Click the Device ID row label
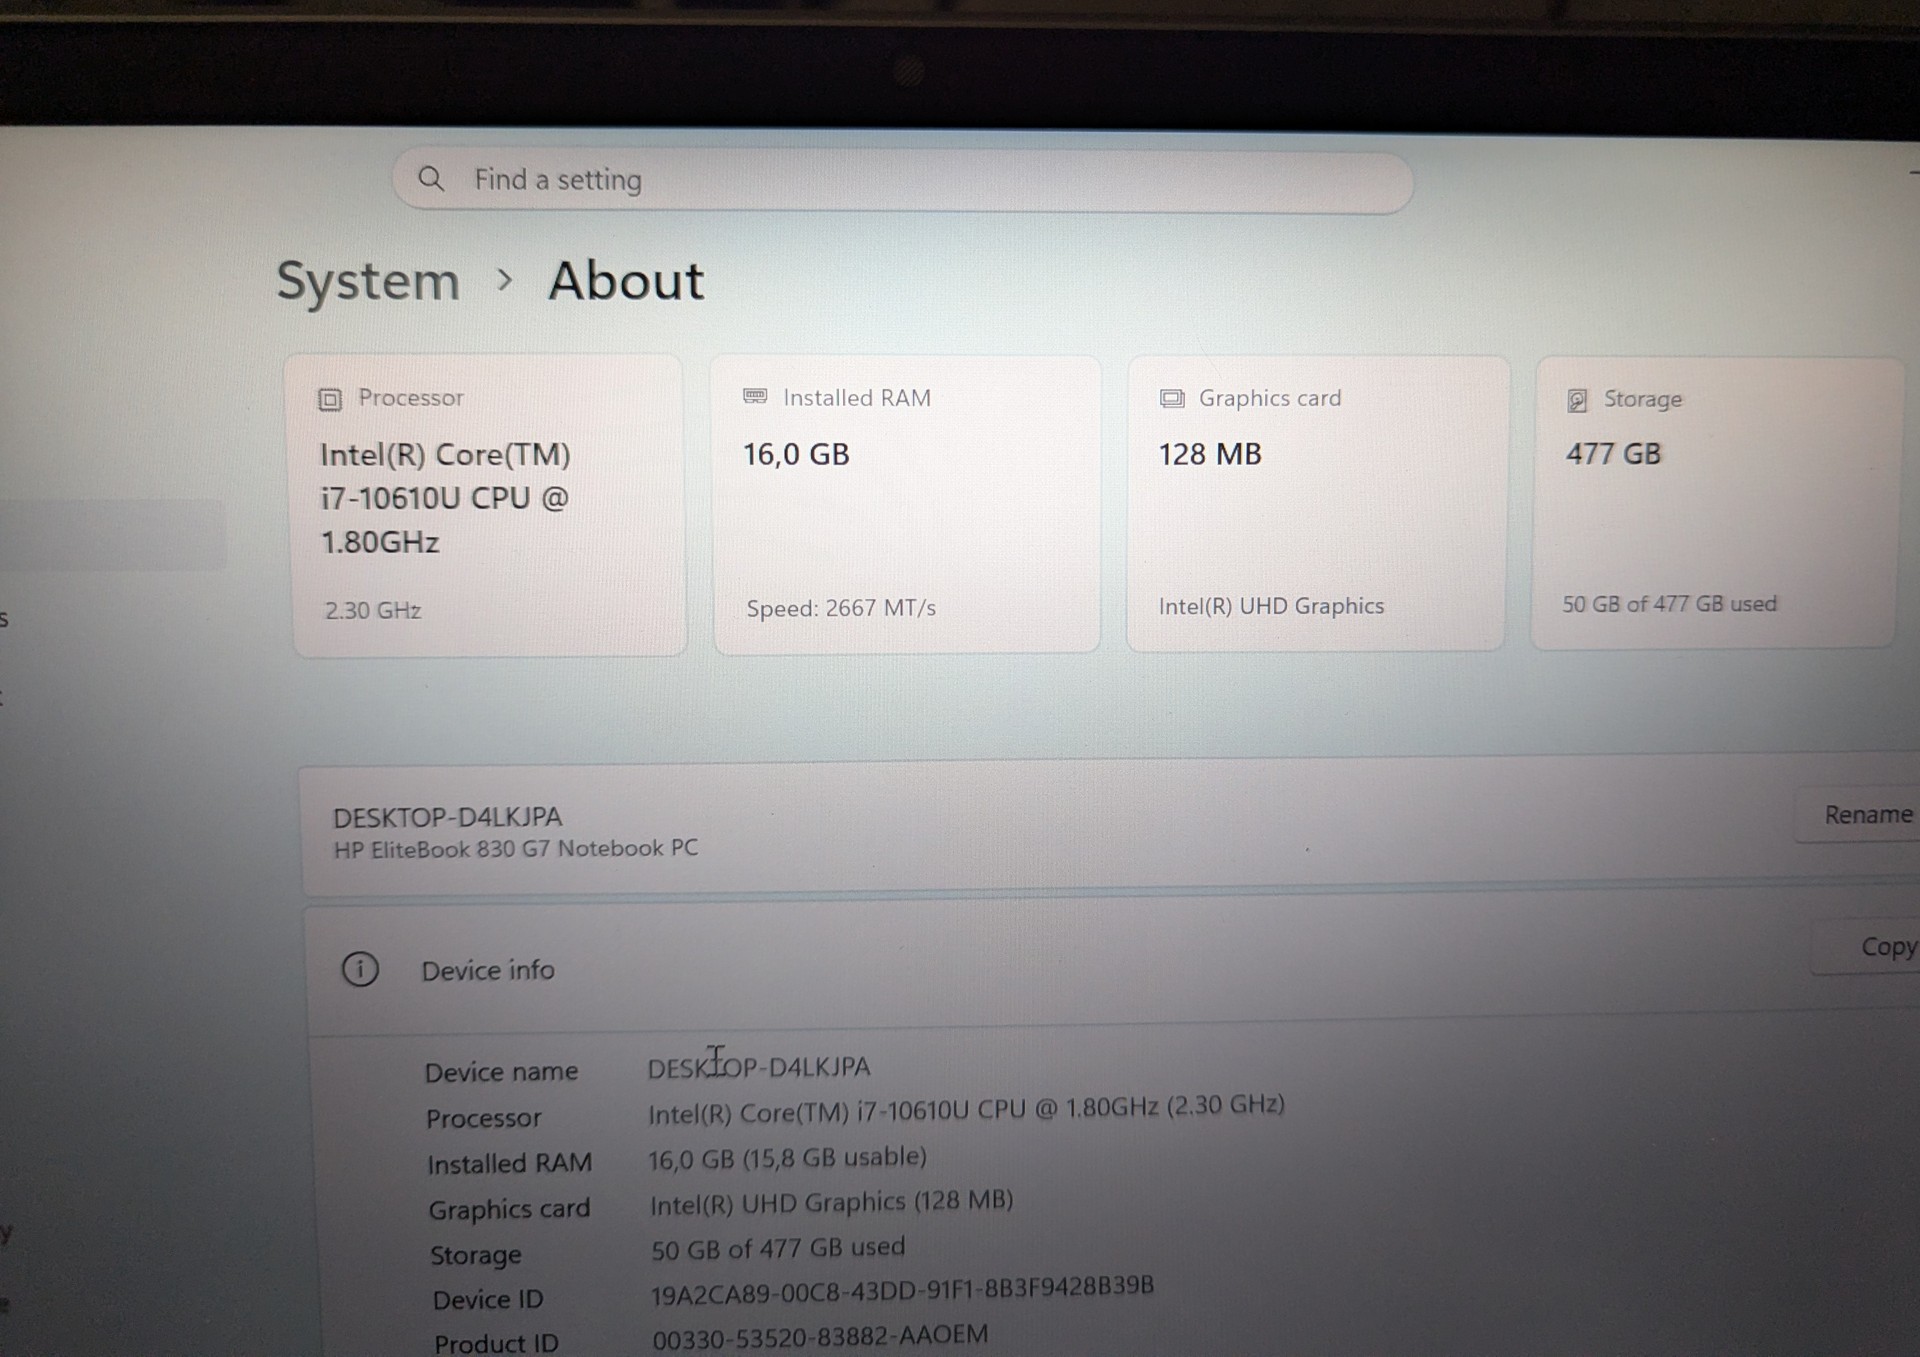Viewport: 1920px width, 1357px height. click(x=488, y=1300)
